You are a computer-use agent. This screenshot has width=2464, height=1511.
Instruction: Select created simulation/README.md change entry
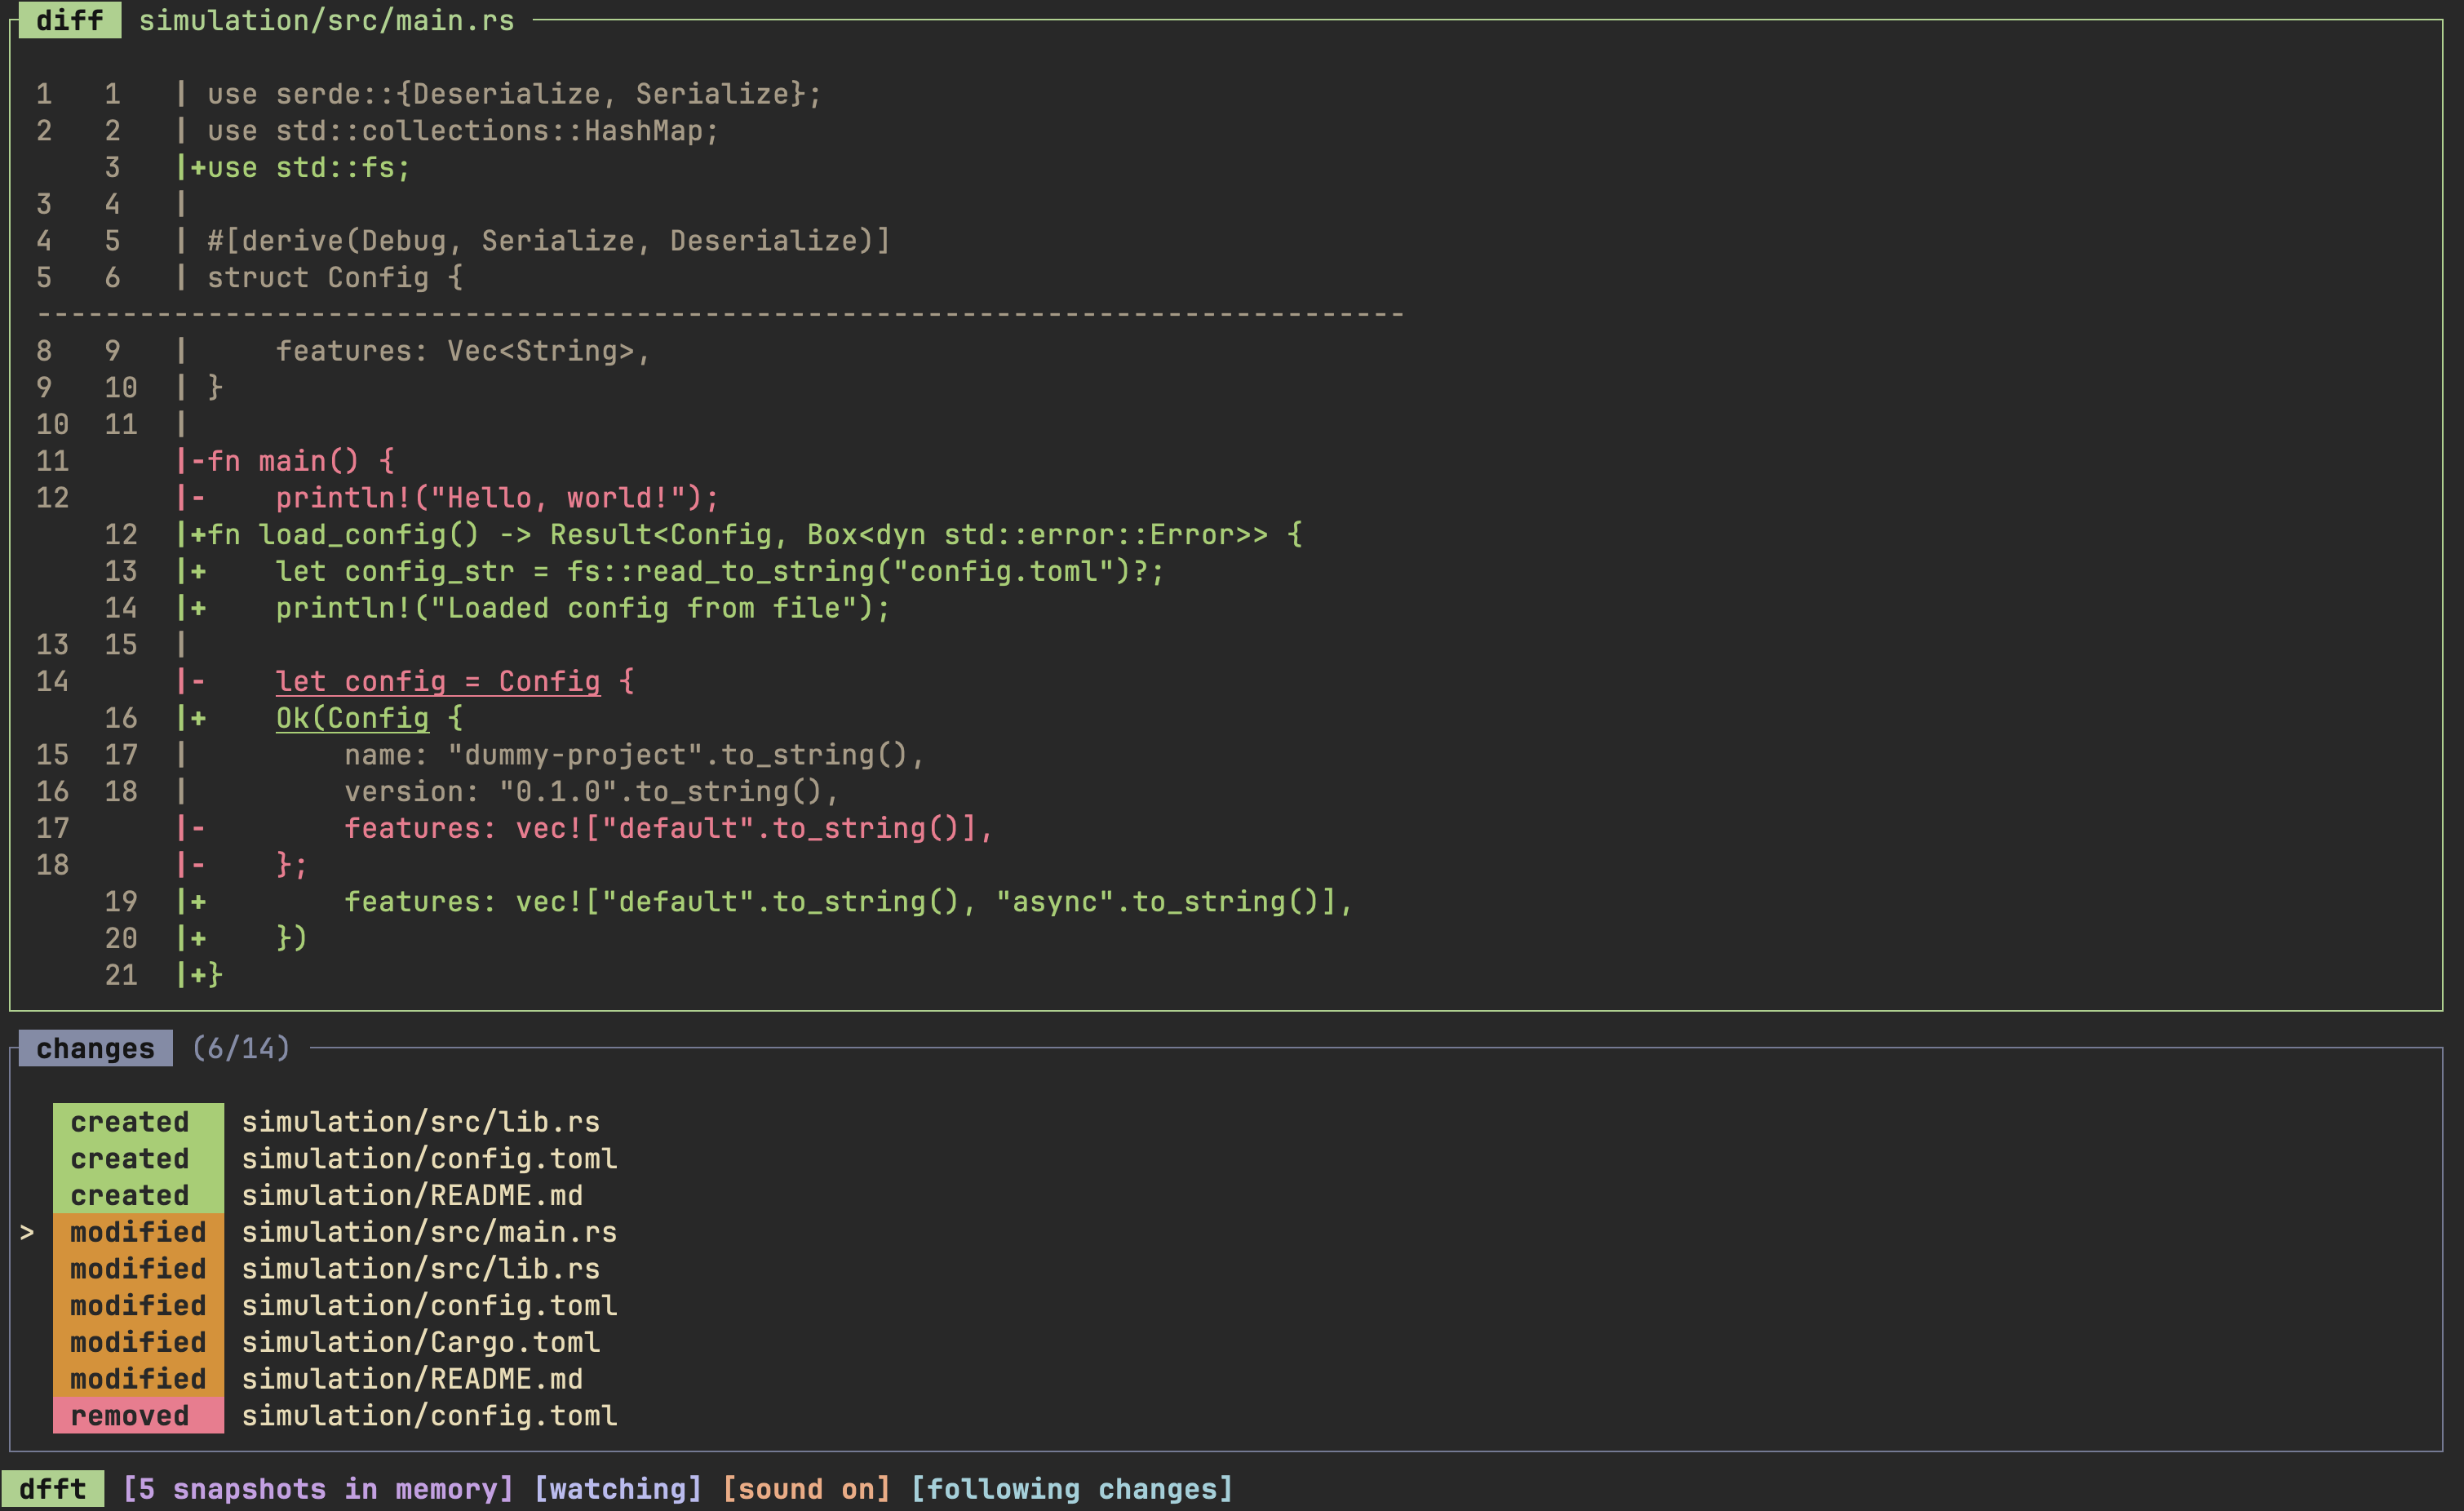(412, 1195)
